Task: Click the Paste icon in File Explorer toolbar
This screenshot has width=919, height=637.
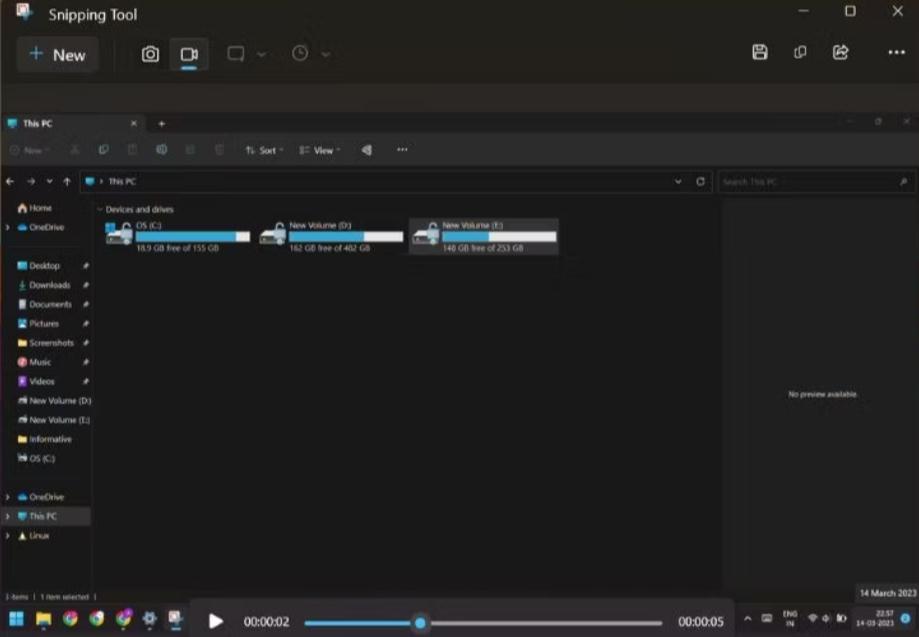Action: pos(132,150)
